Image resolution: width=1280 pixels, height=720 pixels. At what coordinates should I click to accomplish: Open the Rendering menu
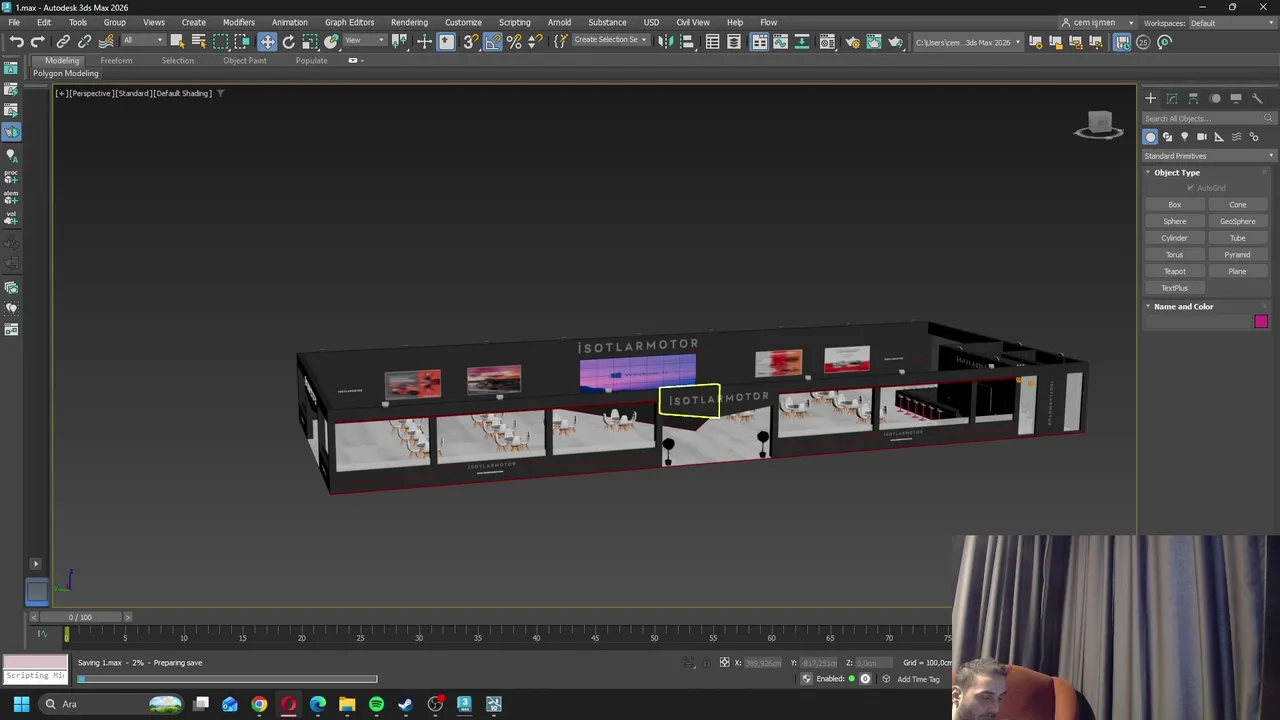[x=409, y=22]
